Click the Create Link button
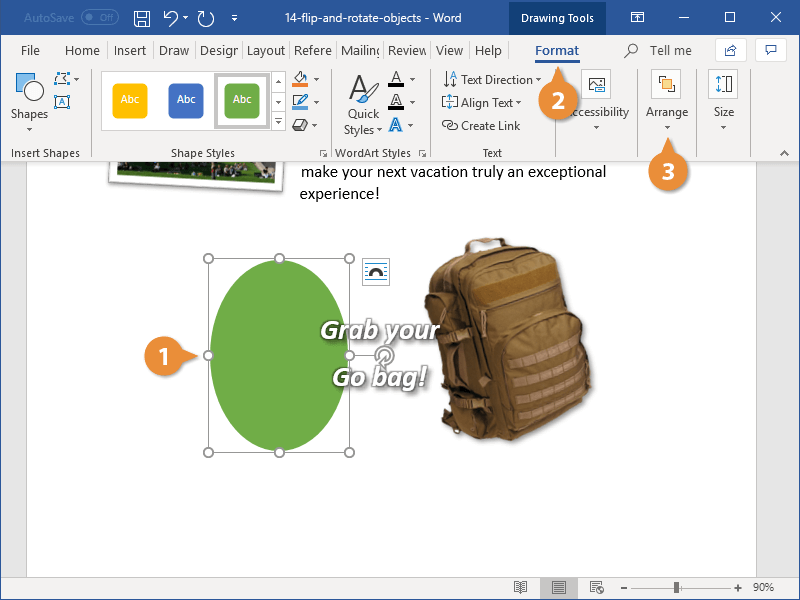This screenshot has width=800, height=600. 481,126
